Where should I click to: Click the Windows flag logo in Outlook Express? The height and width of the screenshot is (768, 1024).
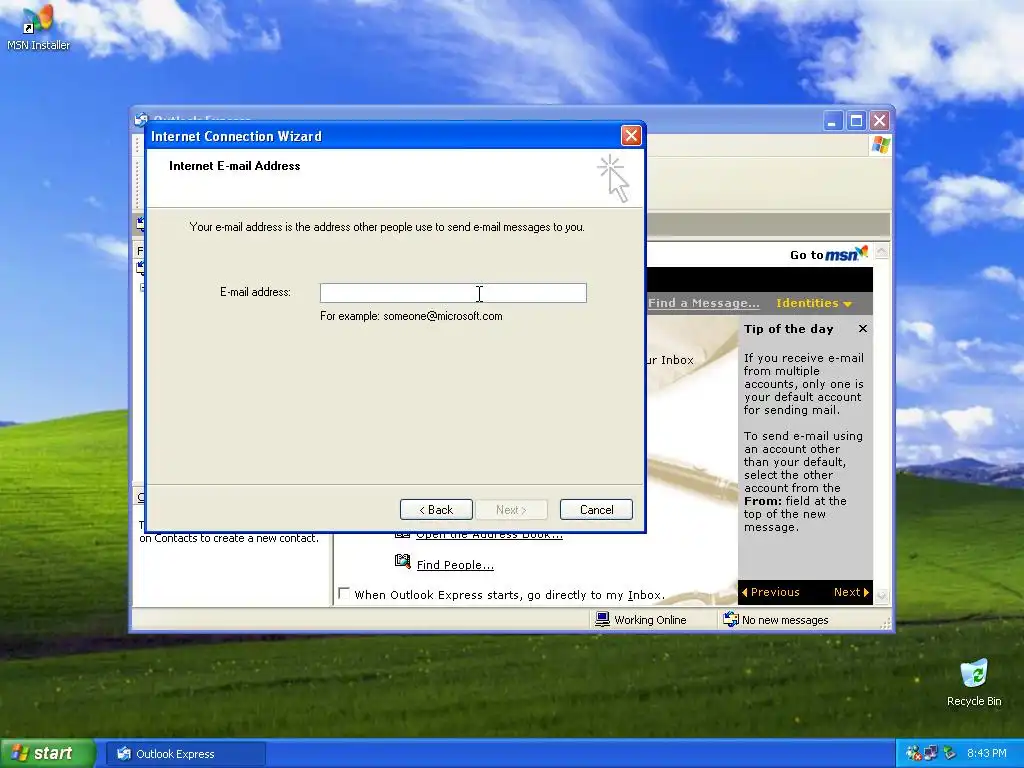(880, 145)
